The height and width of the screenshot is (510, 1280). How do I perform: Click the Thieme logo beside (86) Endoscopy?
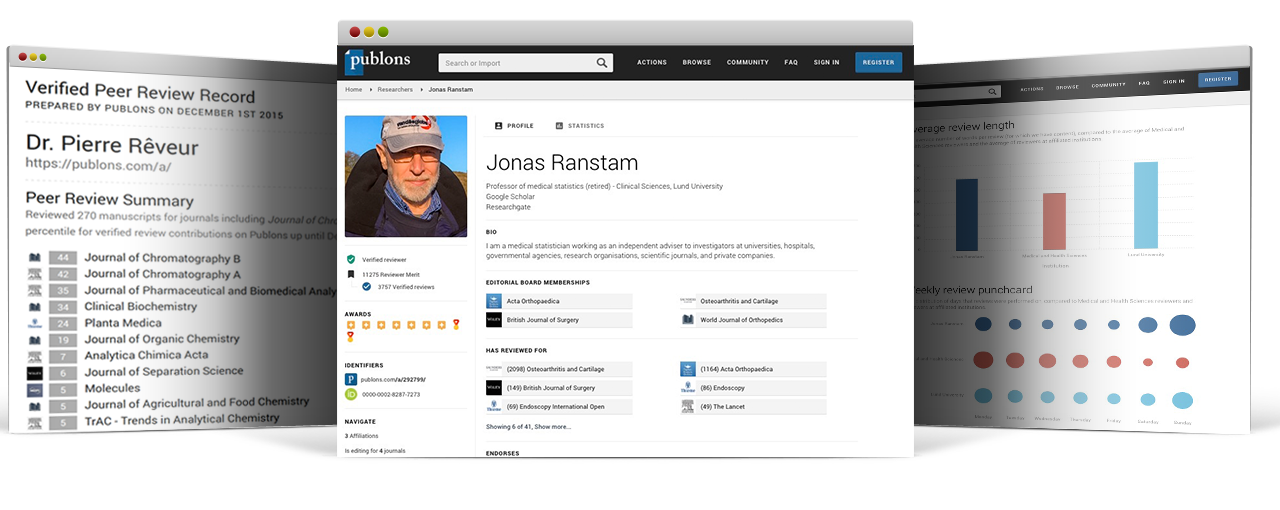pos(687,388)
